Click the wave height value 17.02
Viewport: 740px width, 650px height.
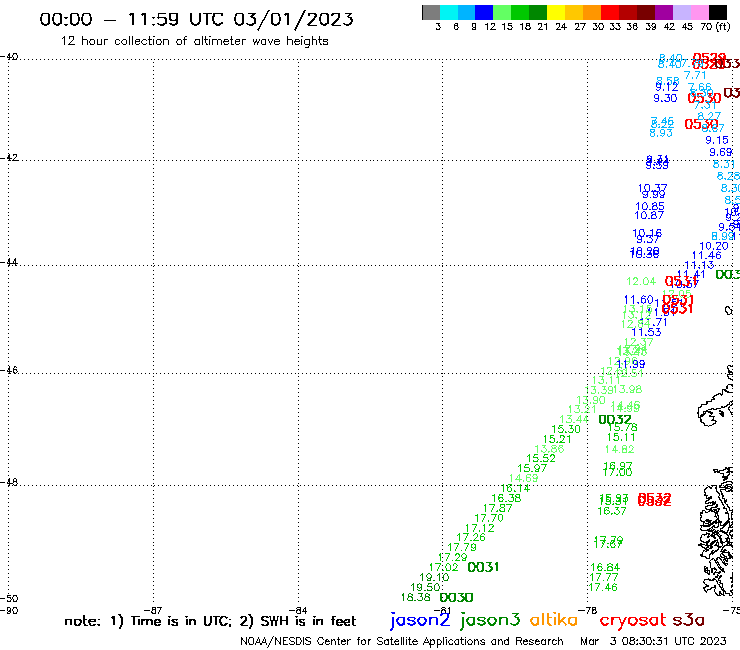443,567
